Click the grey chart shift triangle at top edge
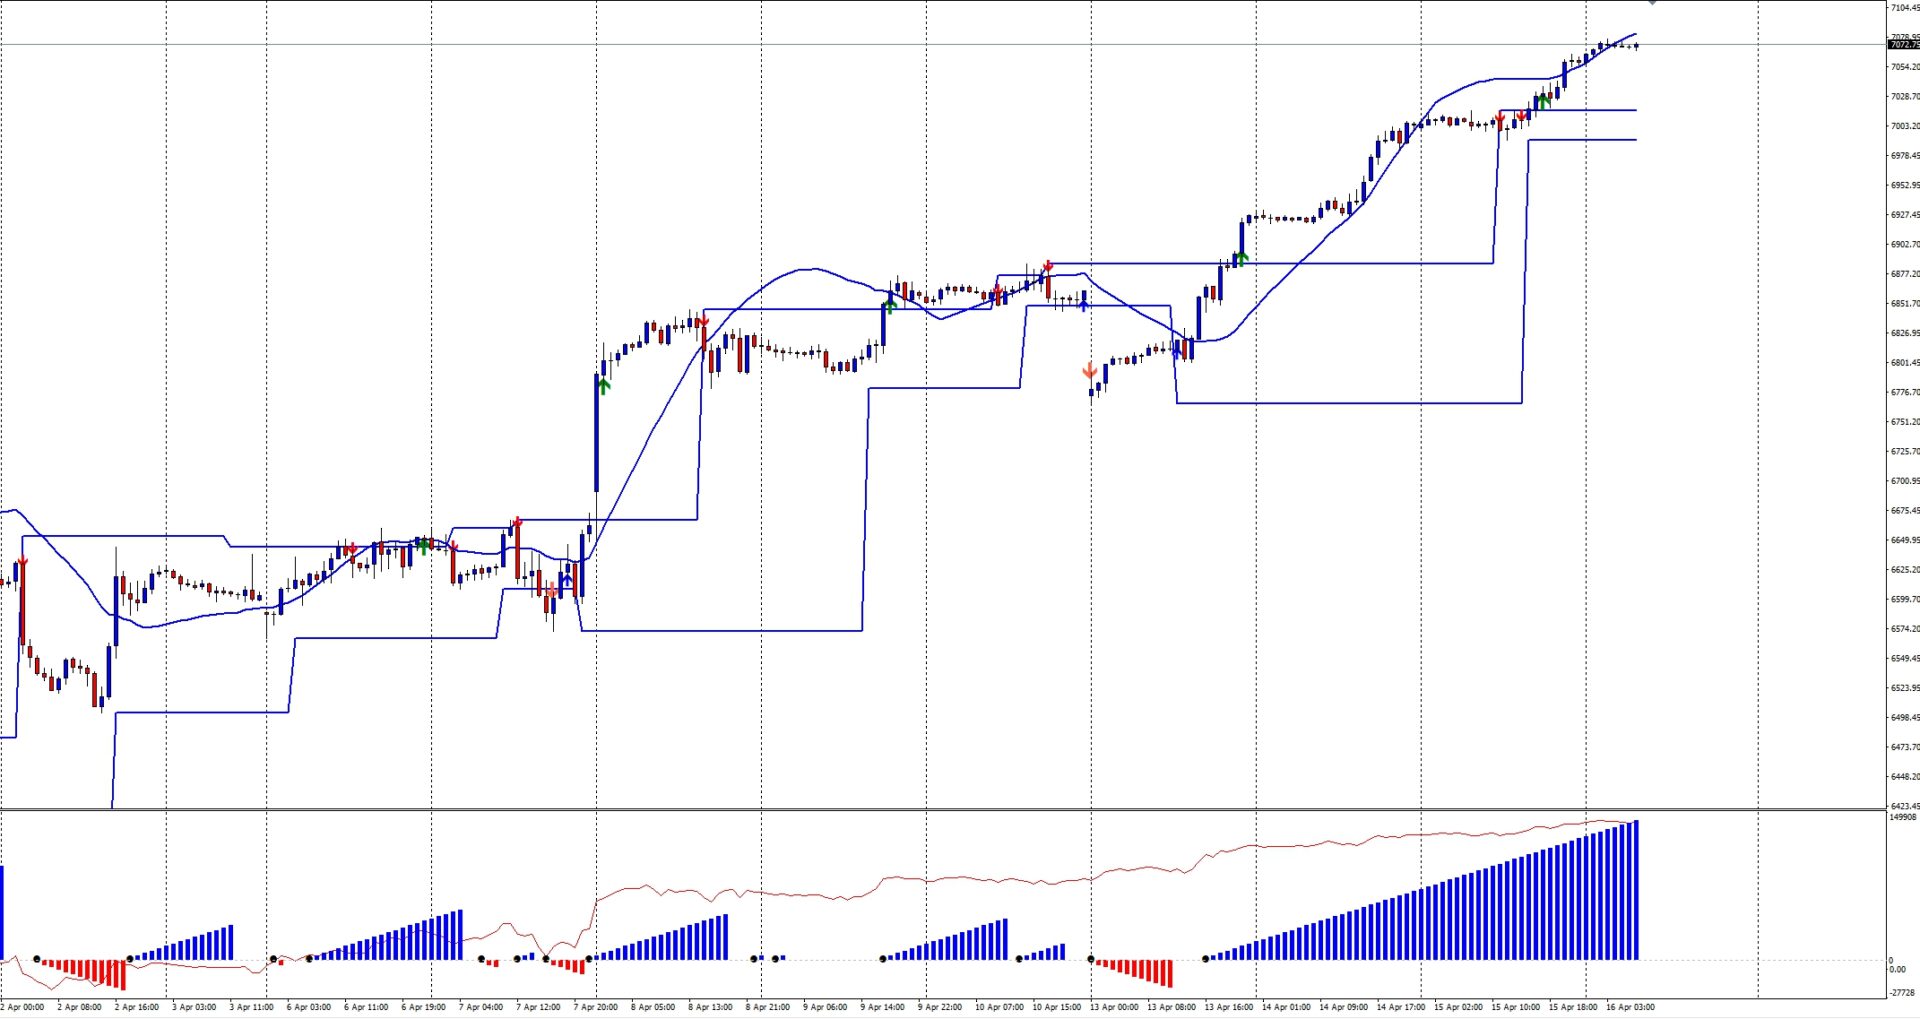Image resolution: width=1920 pixels, height=1019 pixels. click(1653, 3)
